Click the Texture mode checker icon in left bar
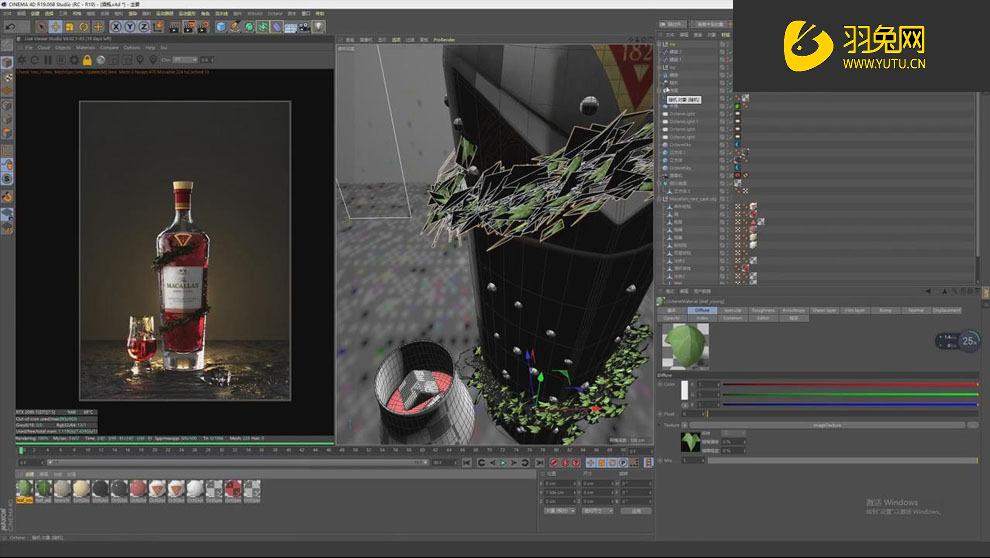Screen dimensions: 990x558 (7, 77)
